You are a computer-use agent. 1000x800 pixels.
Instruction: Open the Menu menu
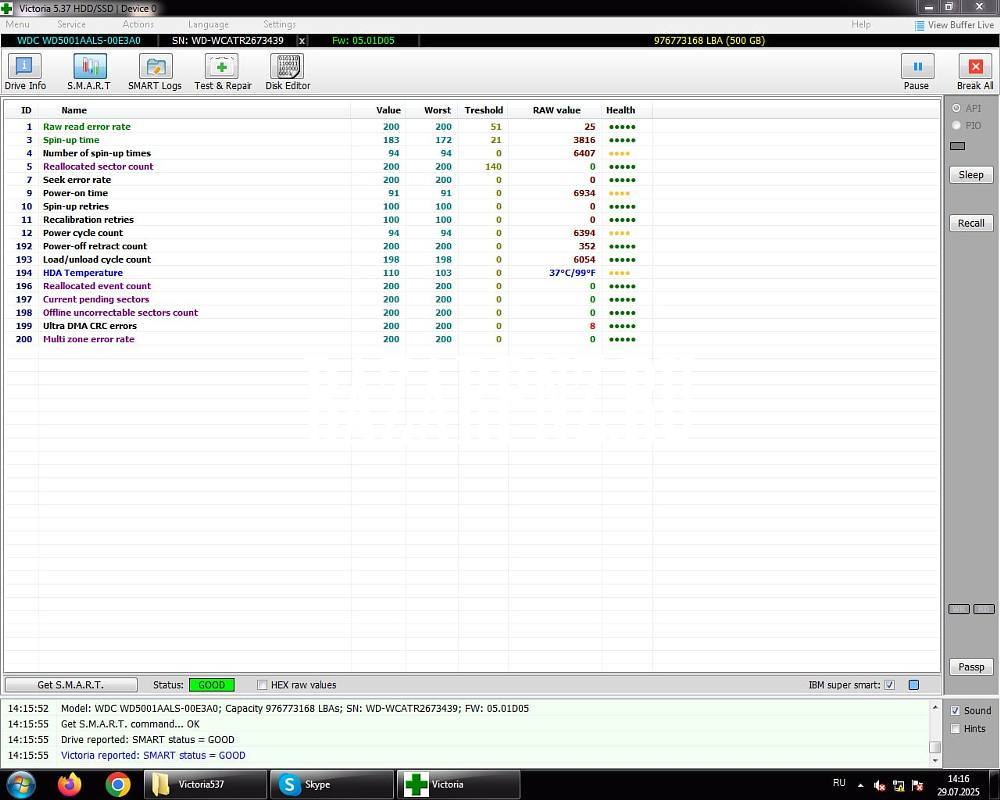click(17, 24)
